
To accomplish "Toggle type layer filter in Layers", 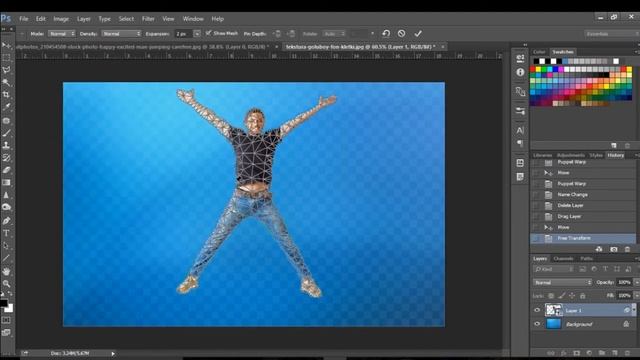I will click(x=605, y=269).
